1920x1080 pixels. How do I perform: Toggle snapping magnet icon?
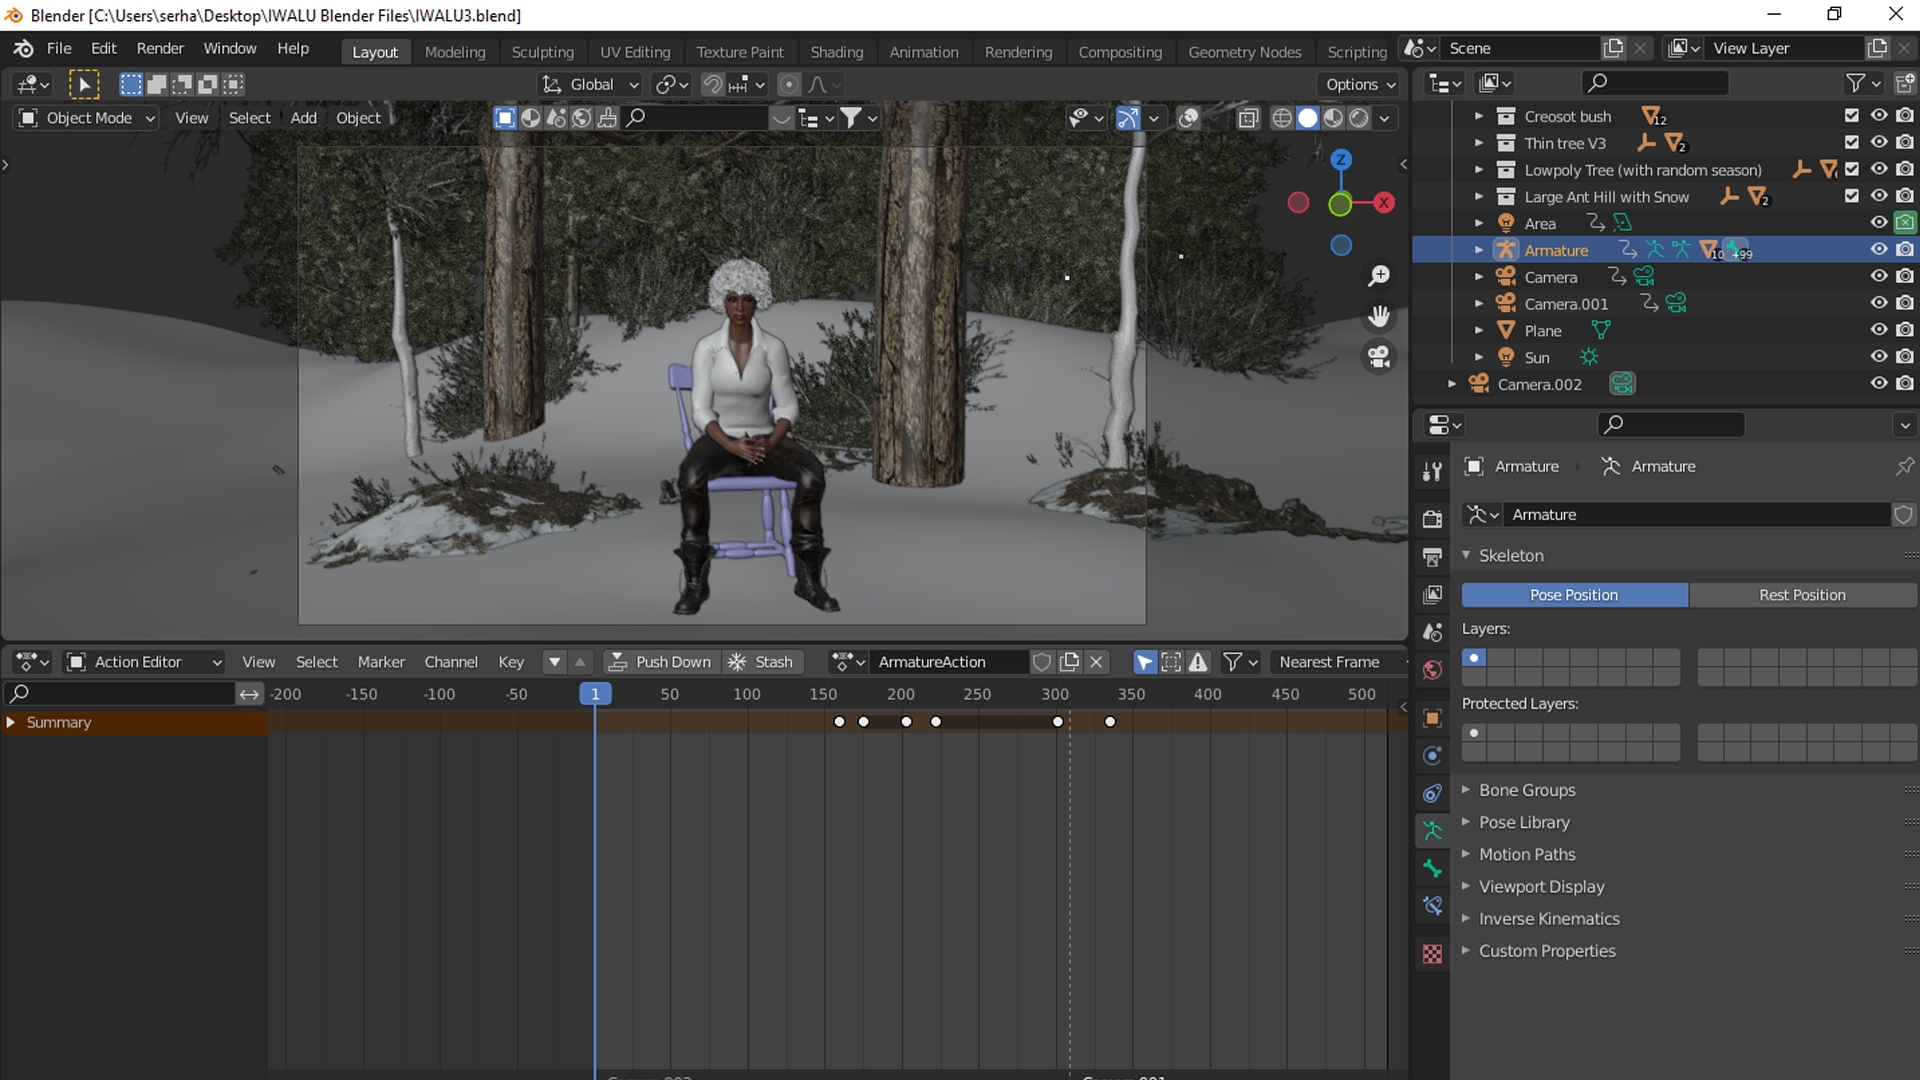pyautogui.click(x=712, y=85)
